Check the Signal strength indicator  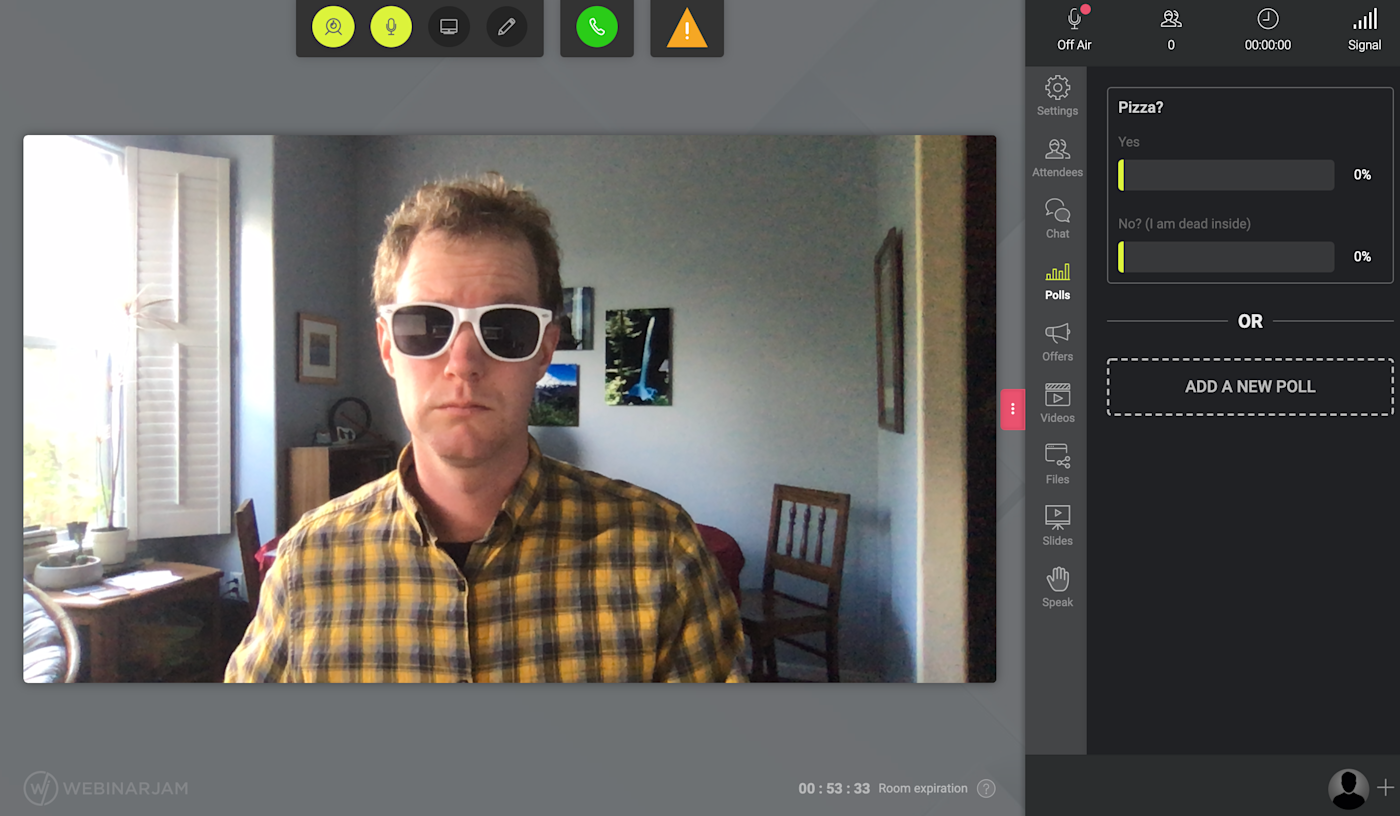1364,28
